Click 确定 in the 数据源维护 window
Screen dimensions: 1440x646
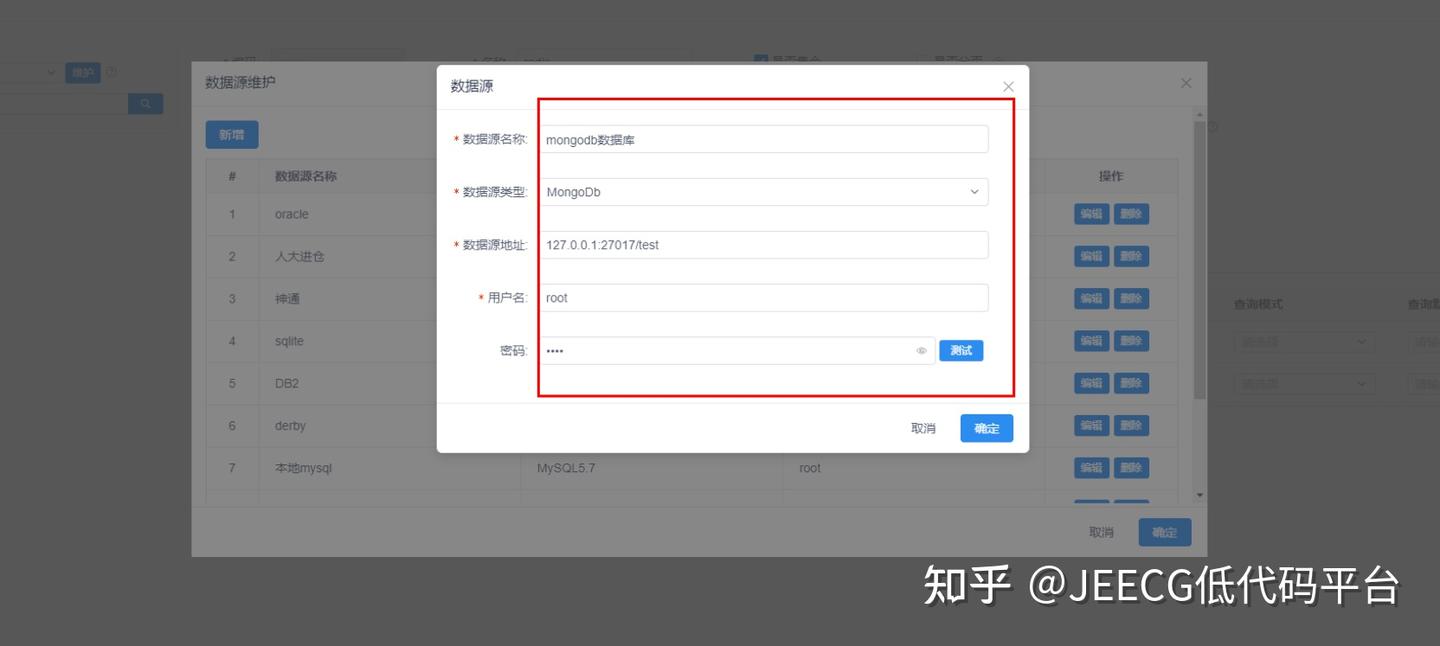click(x=1165, y=532)
